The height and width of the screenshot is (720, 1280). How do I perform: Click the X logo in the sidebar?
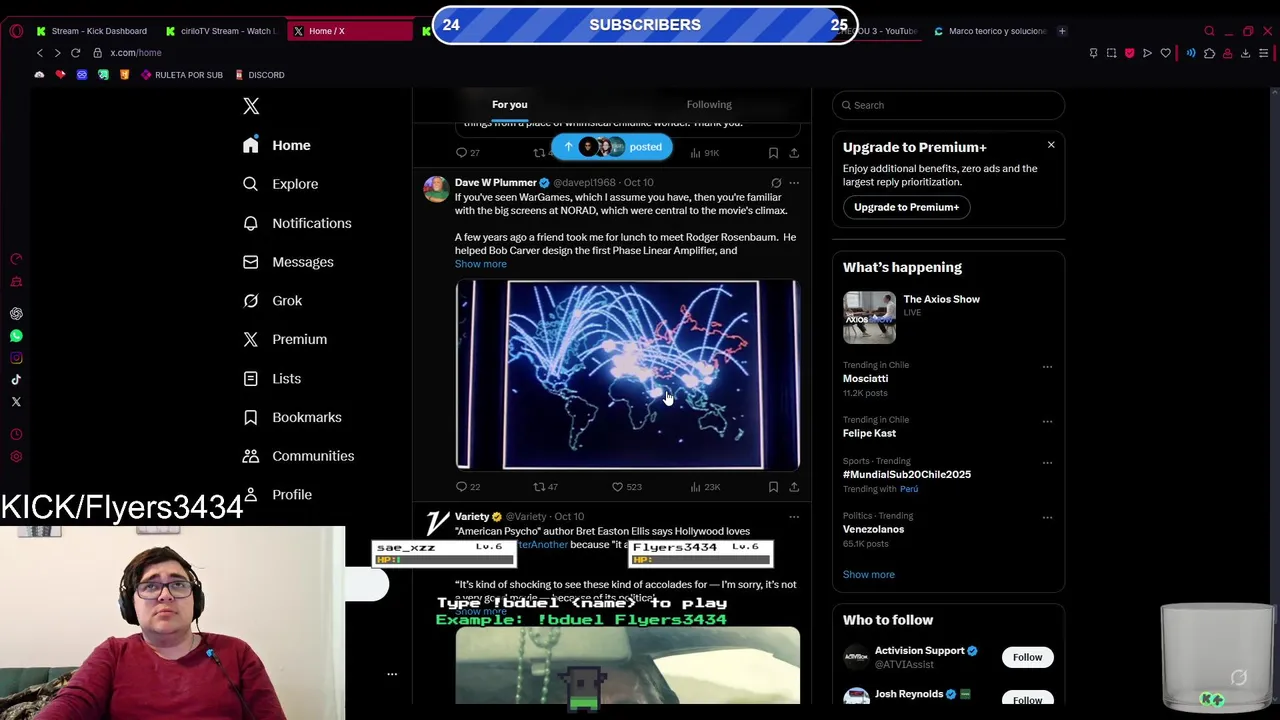251,106
